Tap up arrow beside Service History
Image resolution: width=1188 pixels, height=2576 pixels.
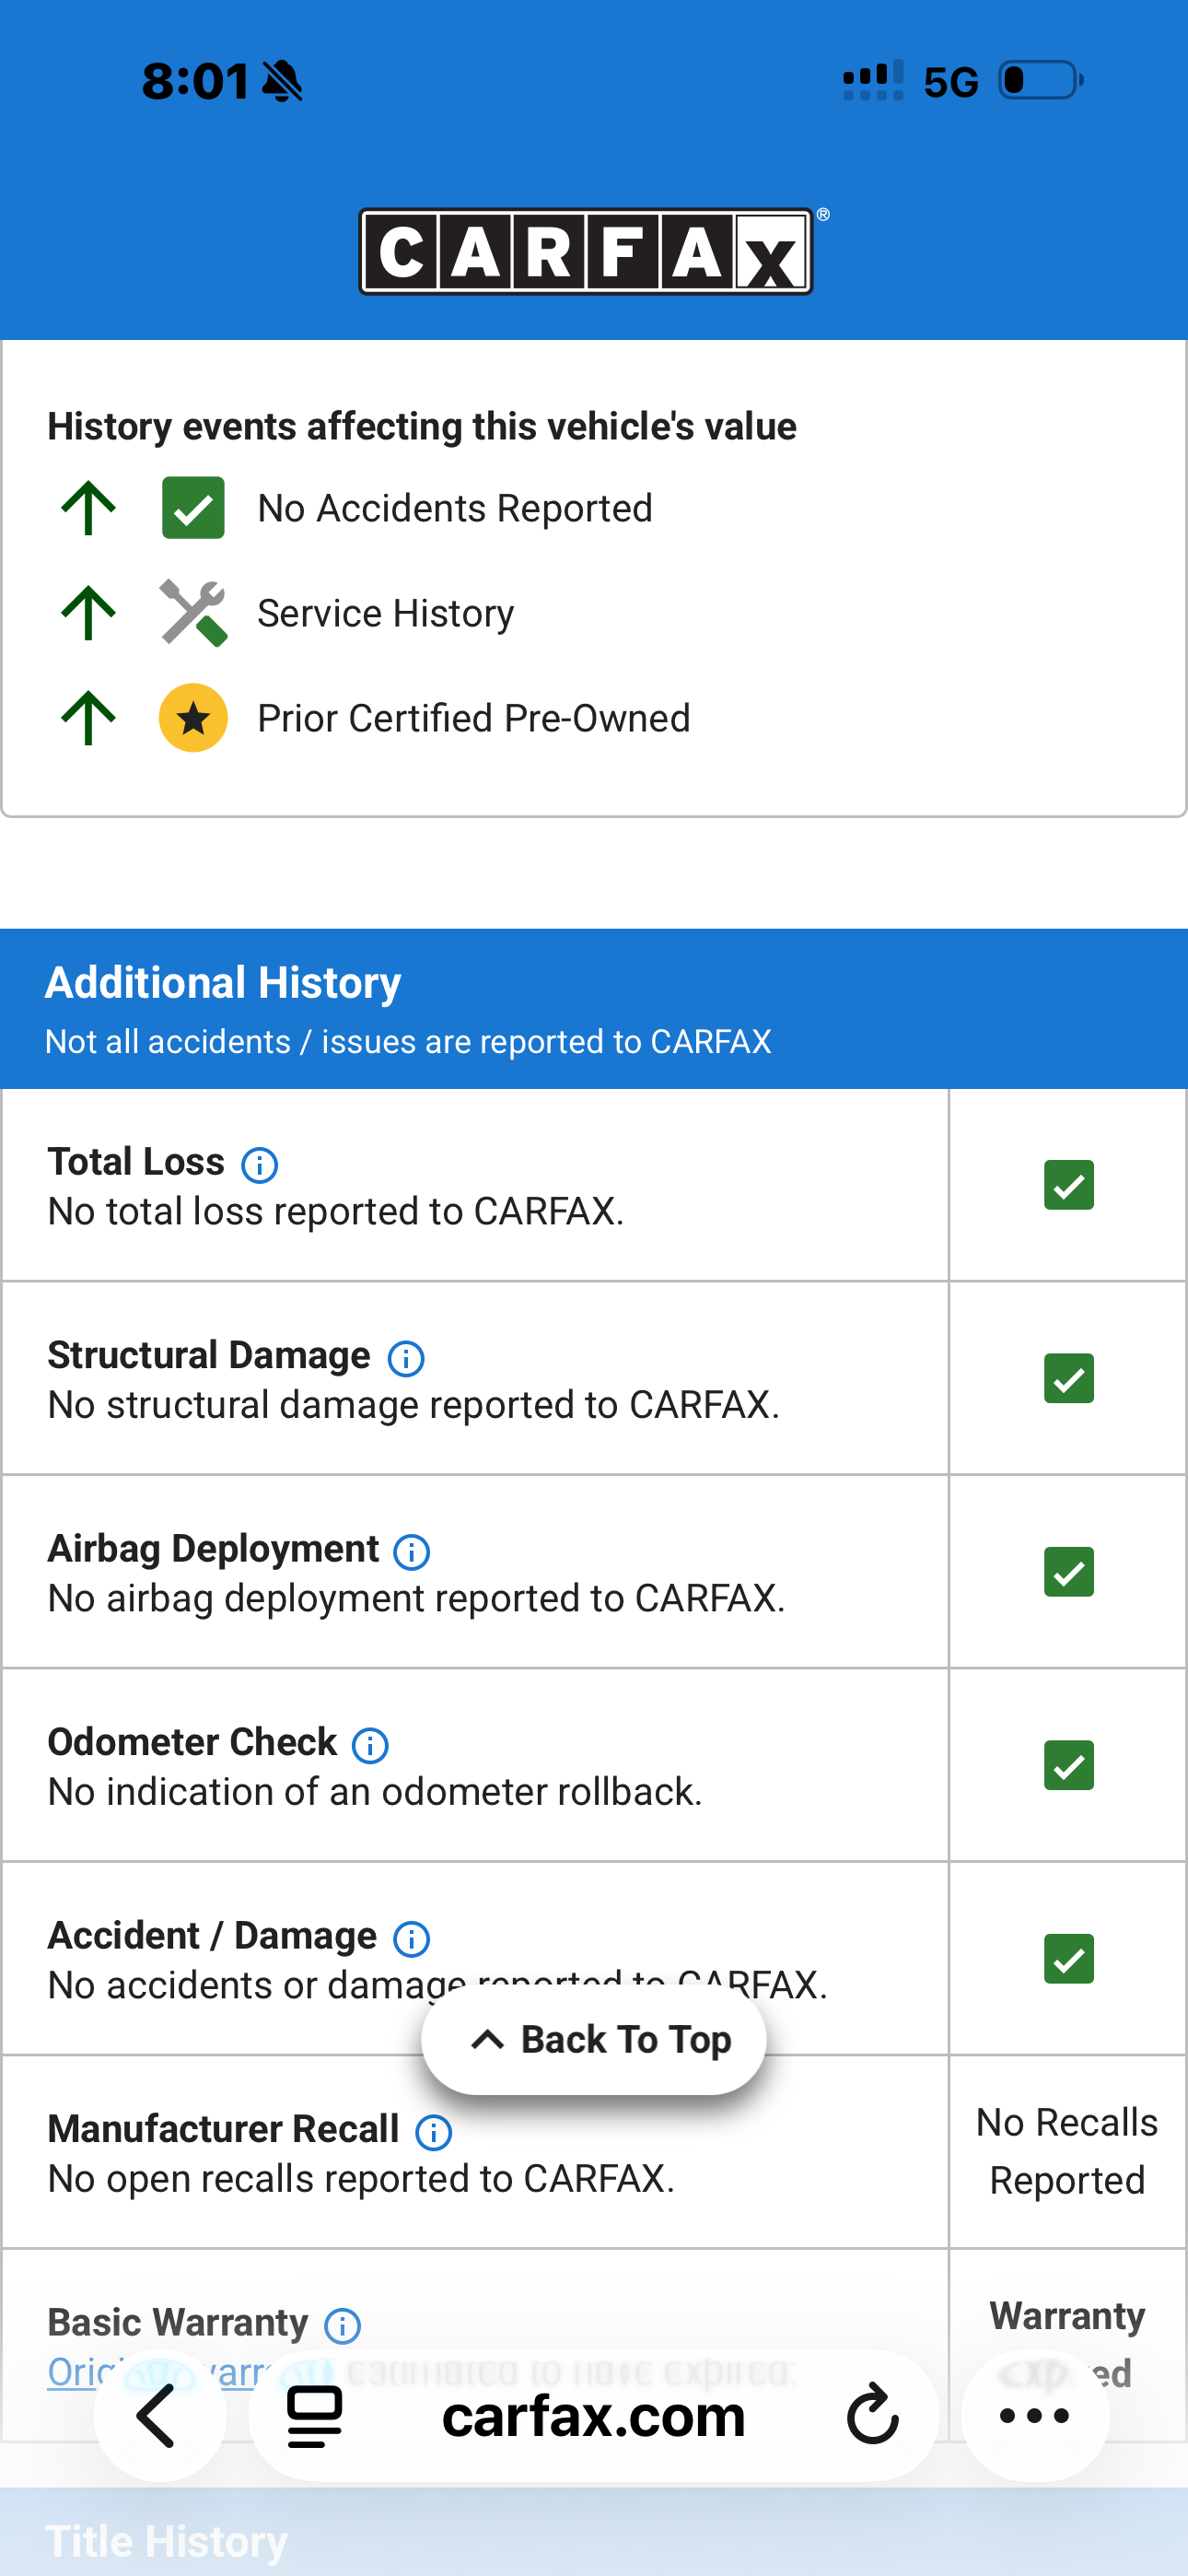click(89, 613)
